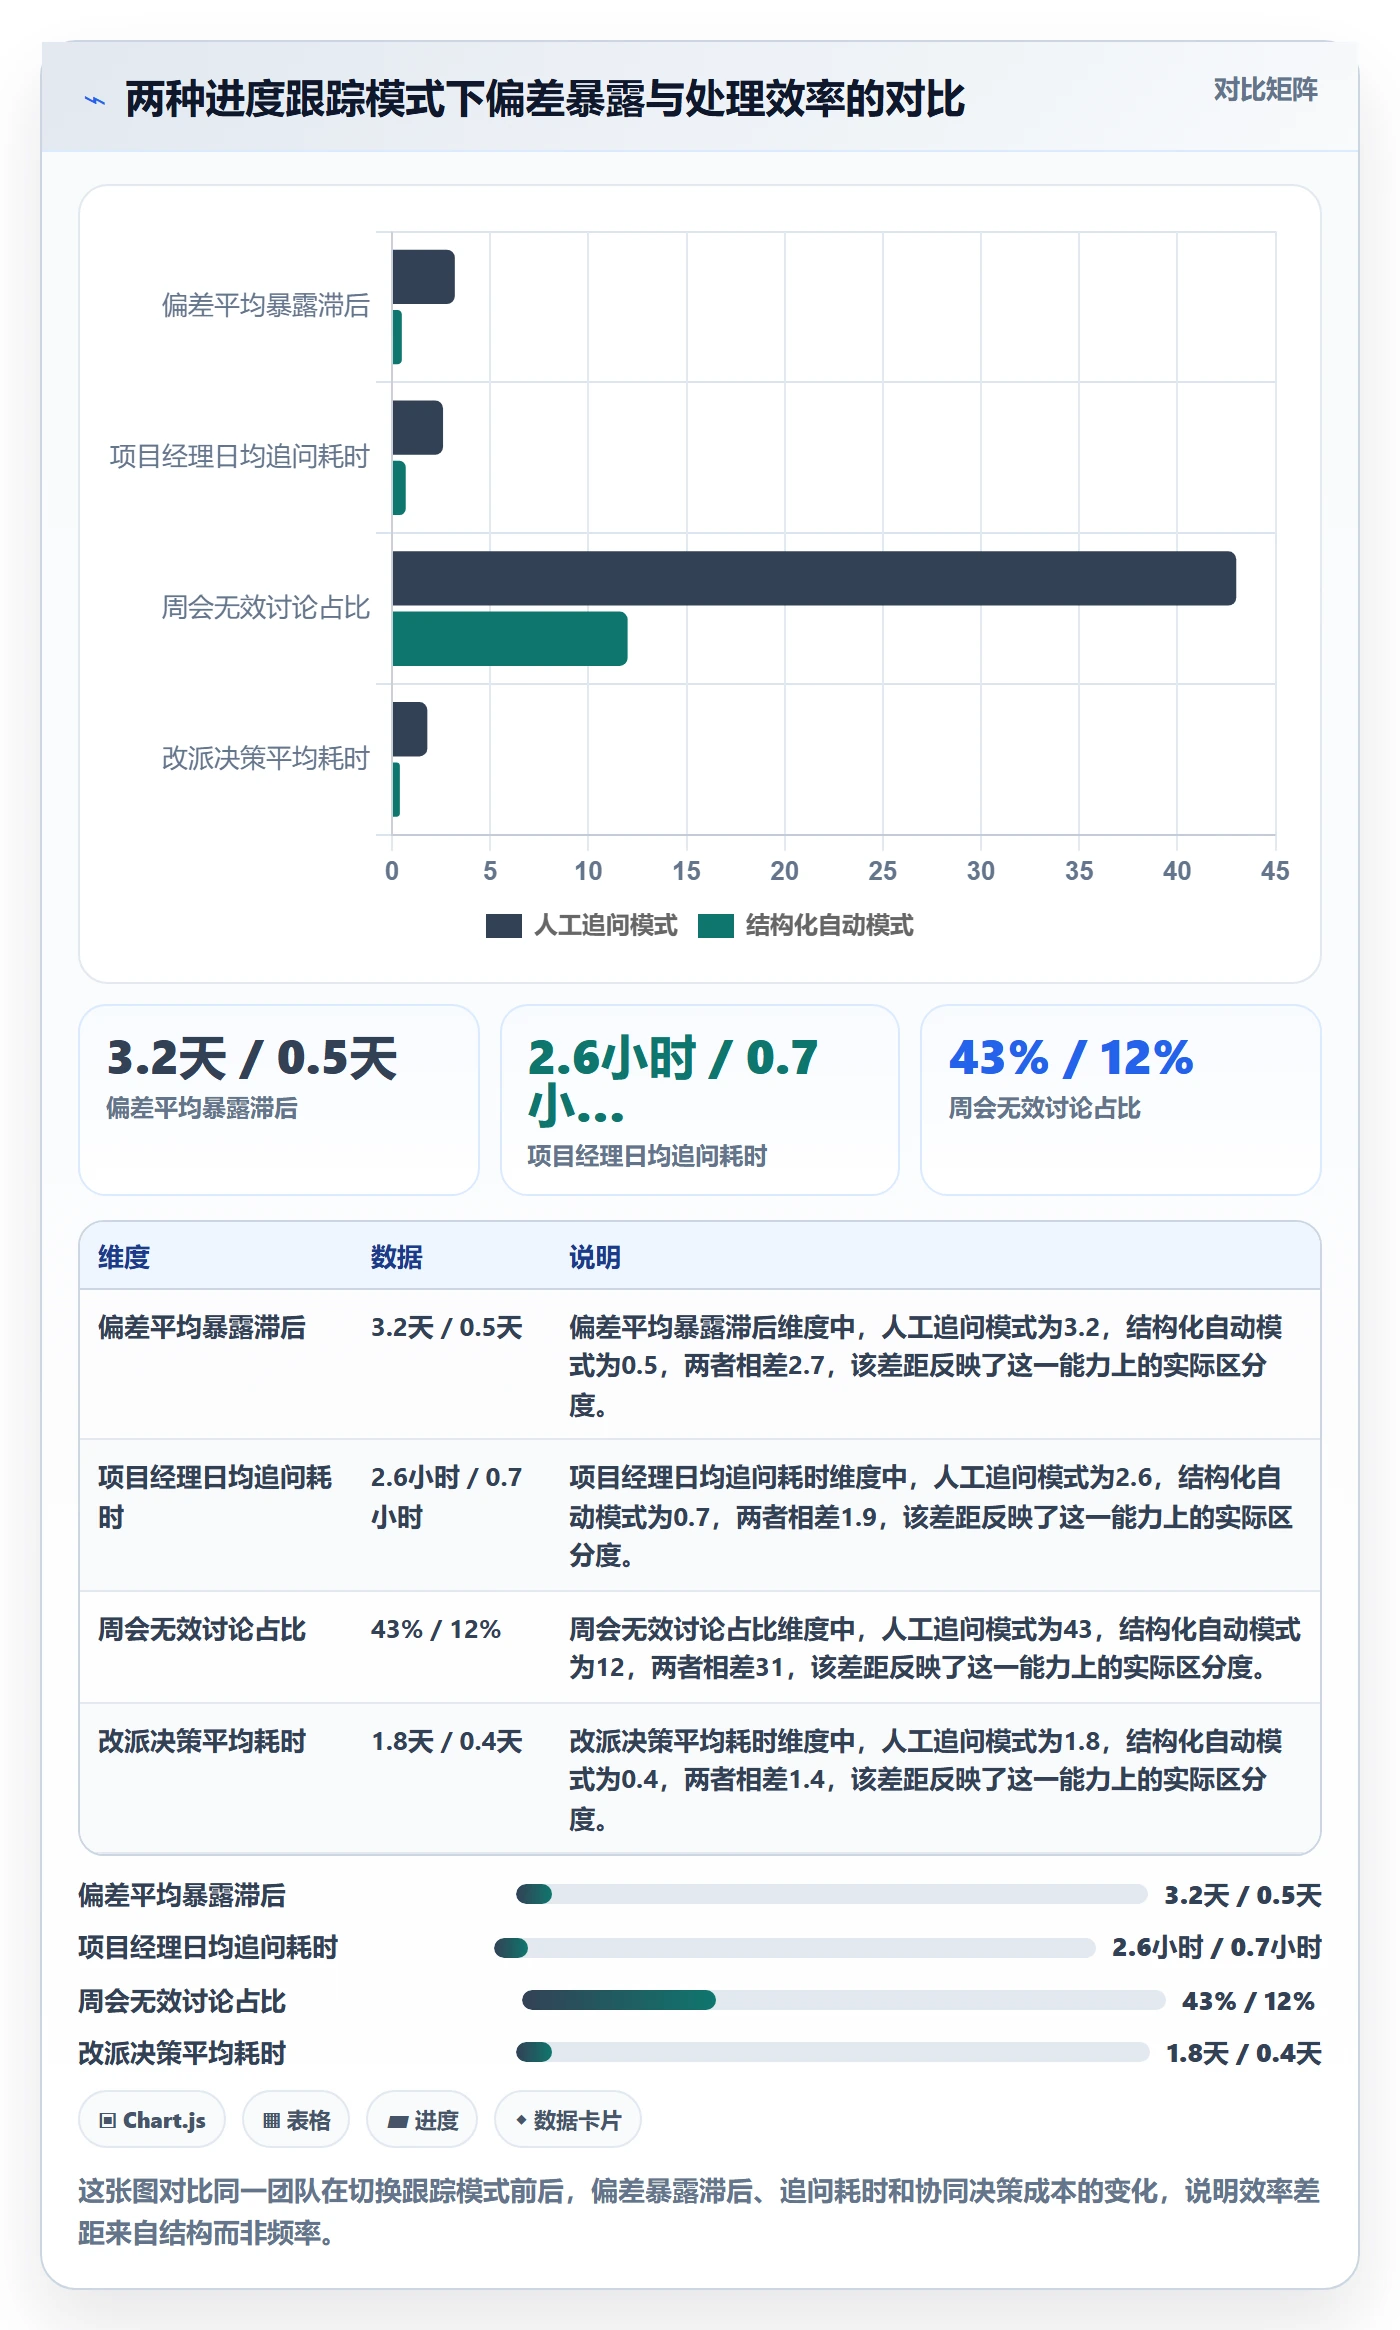Select table cell 1.8天 / 0.4天
The width and height of the screenshot is (1400, 2330).
coord(447,1741)
